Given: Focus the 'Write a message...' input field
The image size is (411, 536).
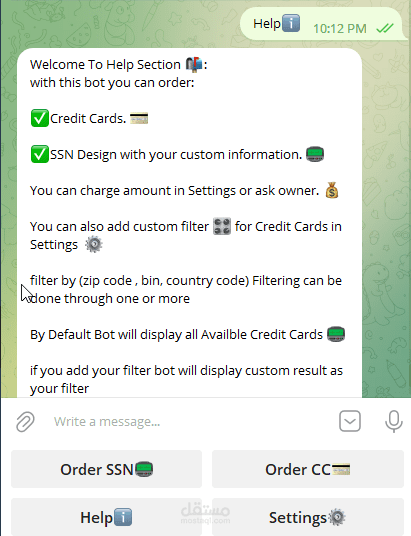Looking at the screenshot, I should pyautogui.click(x=191, y=421).
